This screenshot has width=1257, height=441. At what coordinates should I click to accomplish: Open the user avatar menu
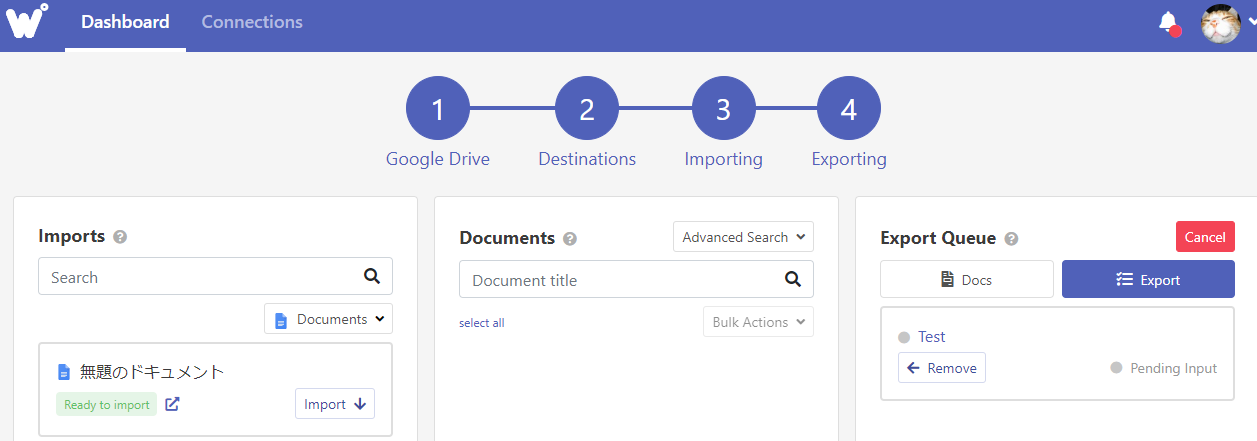pos(1221,23)
